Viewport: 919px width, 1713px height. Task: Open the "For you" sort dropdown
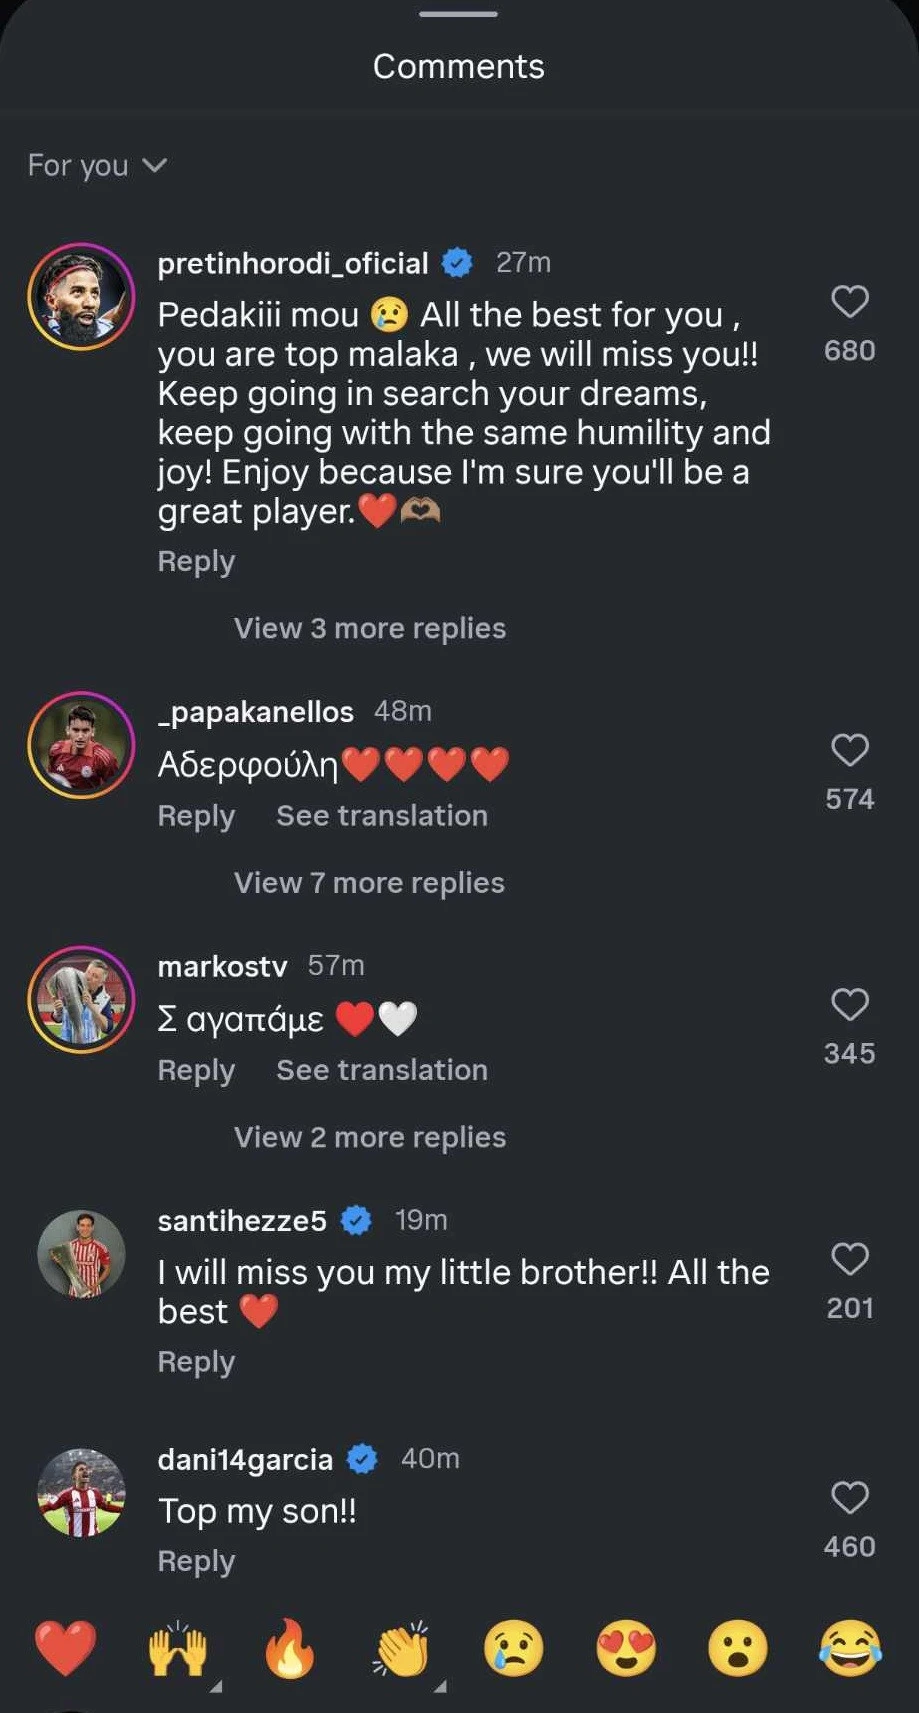[x=97, y=165]
